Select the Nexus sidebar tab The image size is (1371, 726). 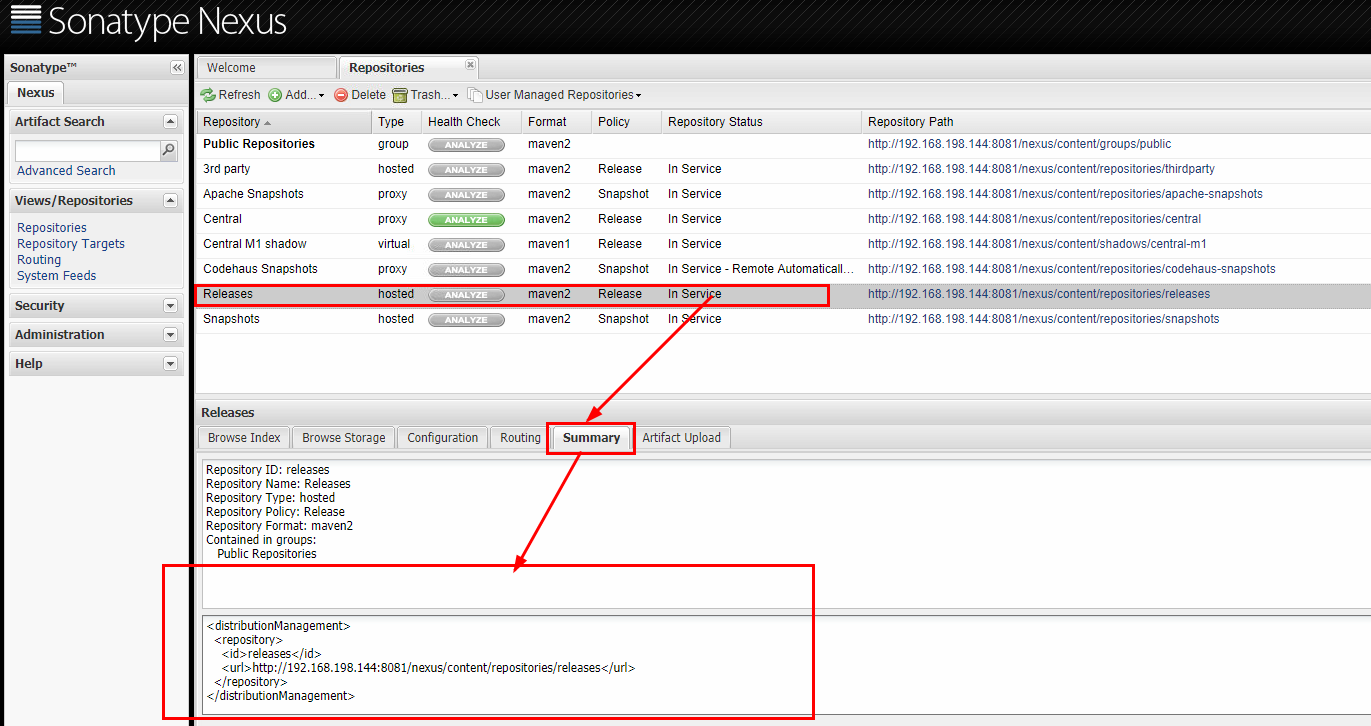pos(36,93)
